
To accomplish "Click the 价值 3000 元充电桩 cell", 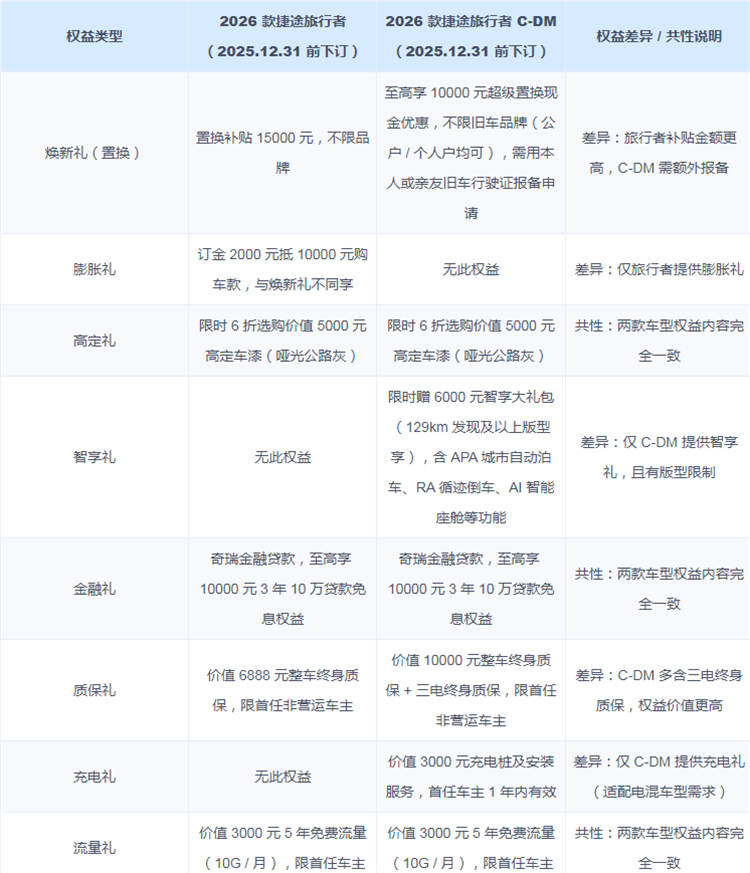I will [471, 776].
